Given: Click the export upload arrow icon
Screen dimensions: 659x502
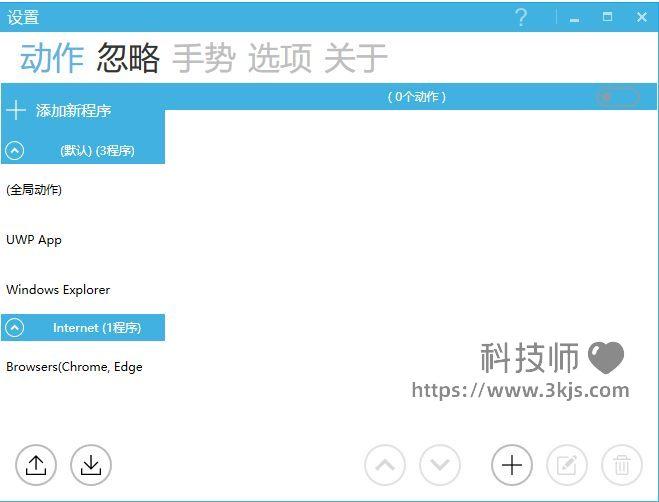Looking at the screenshot, I should tap(36, 465).
